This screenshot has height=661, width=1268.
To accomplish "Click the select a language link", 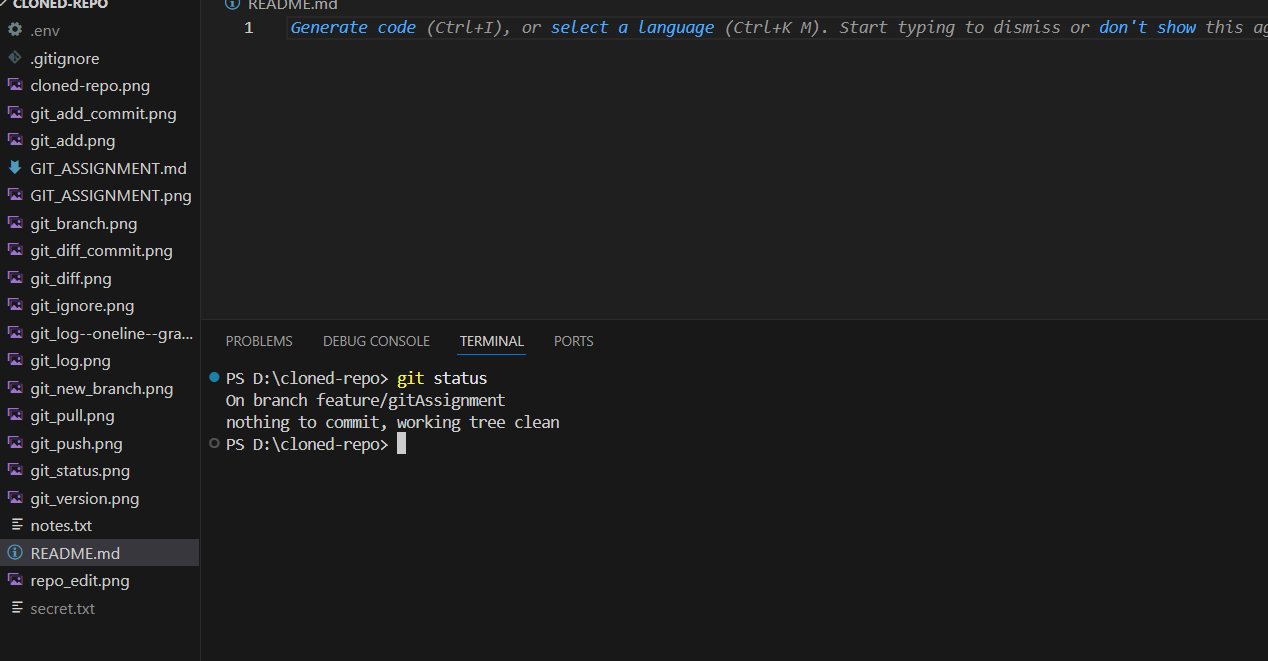I will point(632,27).
